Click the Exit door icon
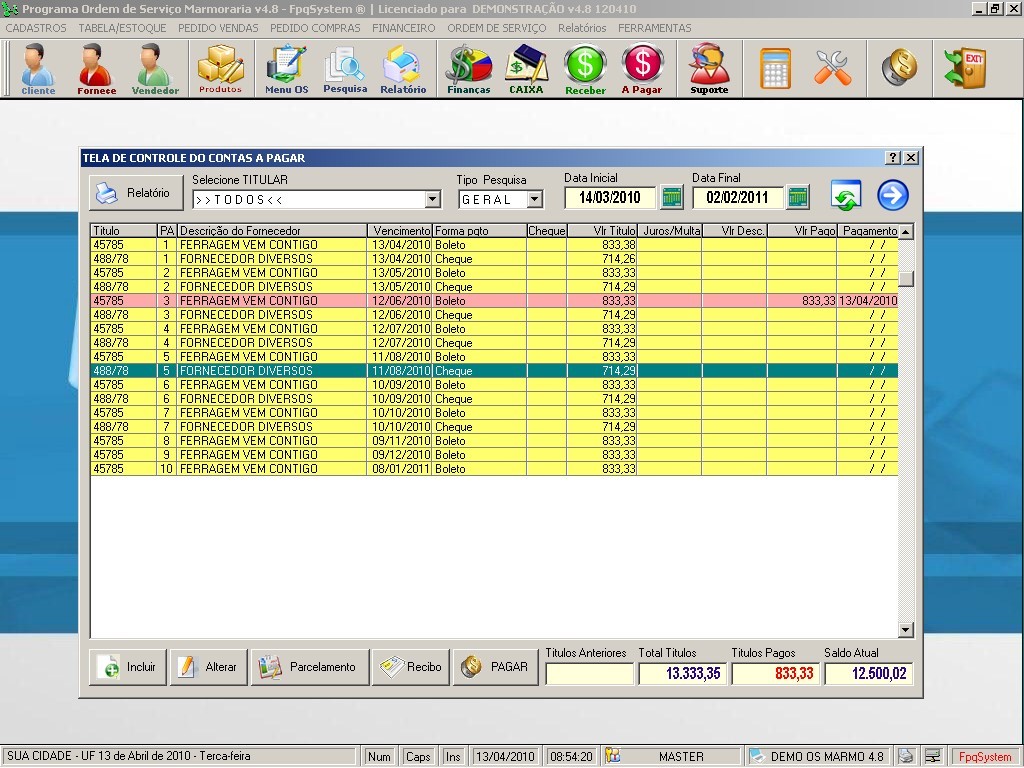The width and height of the screenshot is (1024, 768). click(x=964, y=68)
